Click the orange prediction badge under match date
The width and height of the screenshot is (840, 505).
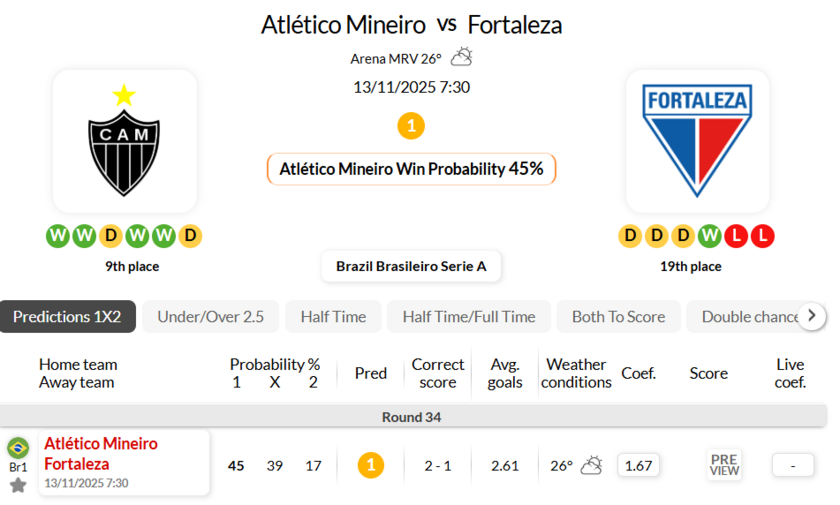(x=411, y=126)
